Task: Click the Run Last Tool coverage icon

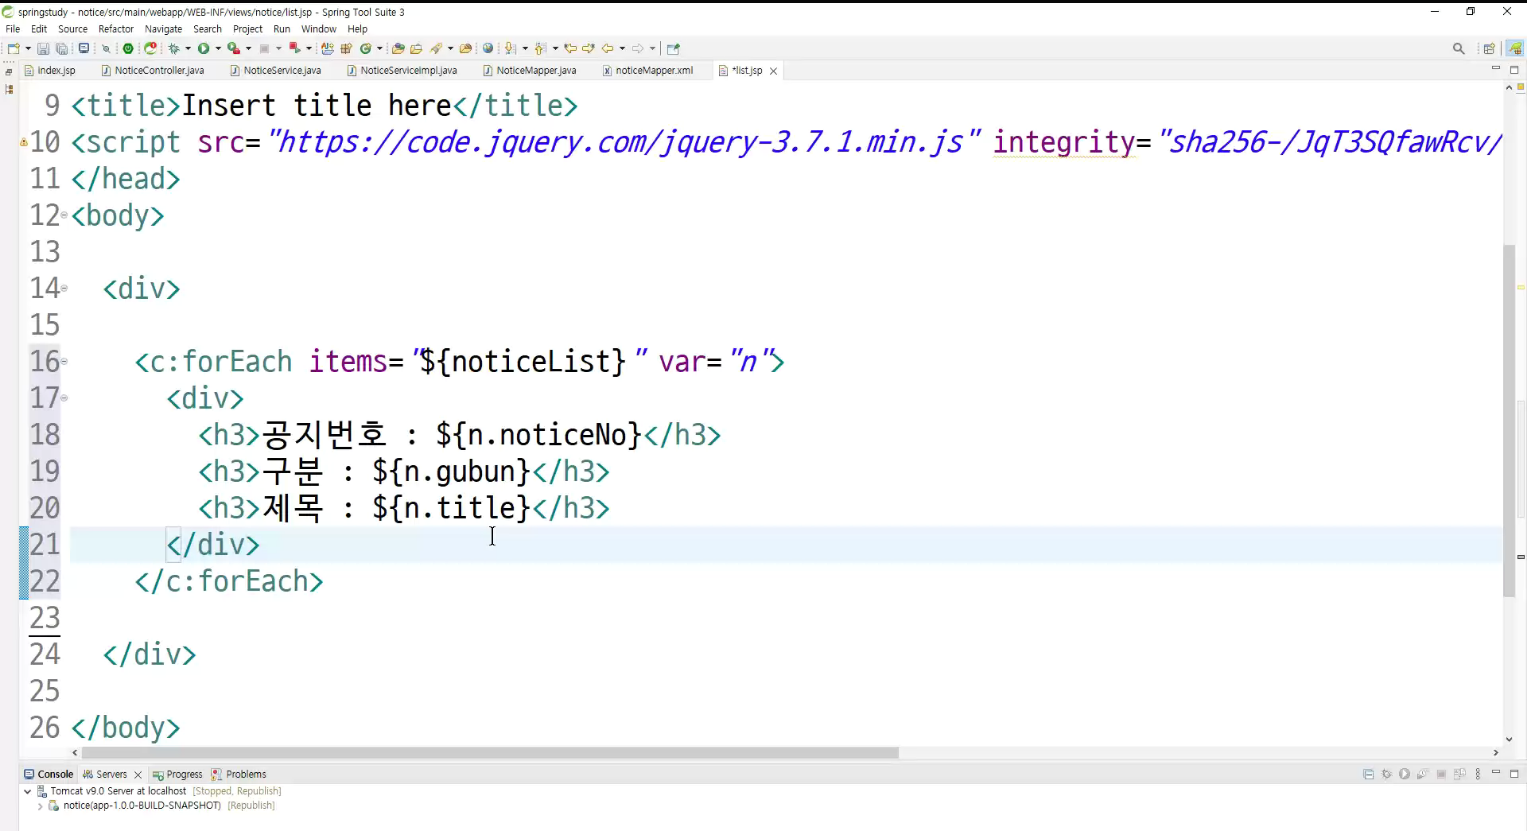Action: 234,48
